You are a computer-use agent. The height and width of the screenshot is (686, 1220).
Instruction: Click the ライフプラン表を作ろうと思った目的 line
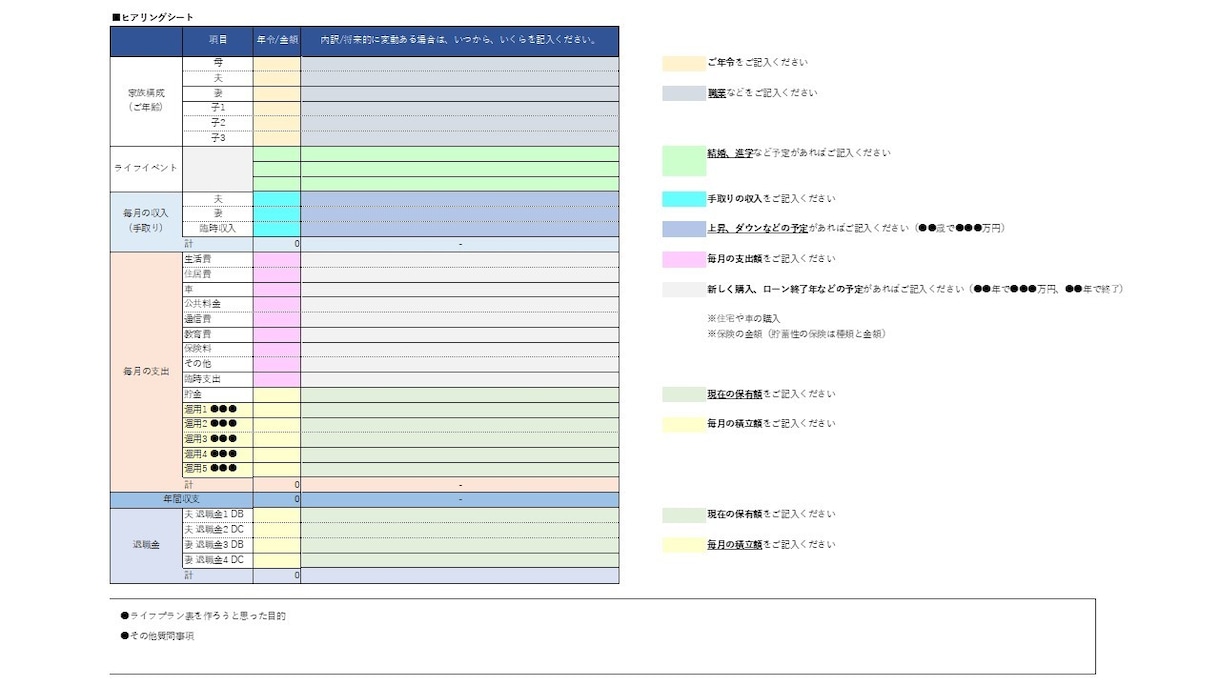203,616
